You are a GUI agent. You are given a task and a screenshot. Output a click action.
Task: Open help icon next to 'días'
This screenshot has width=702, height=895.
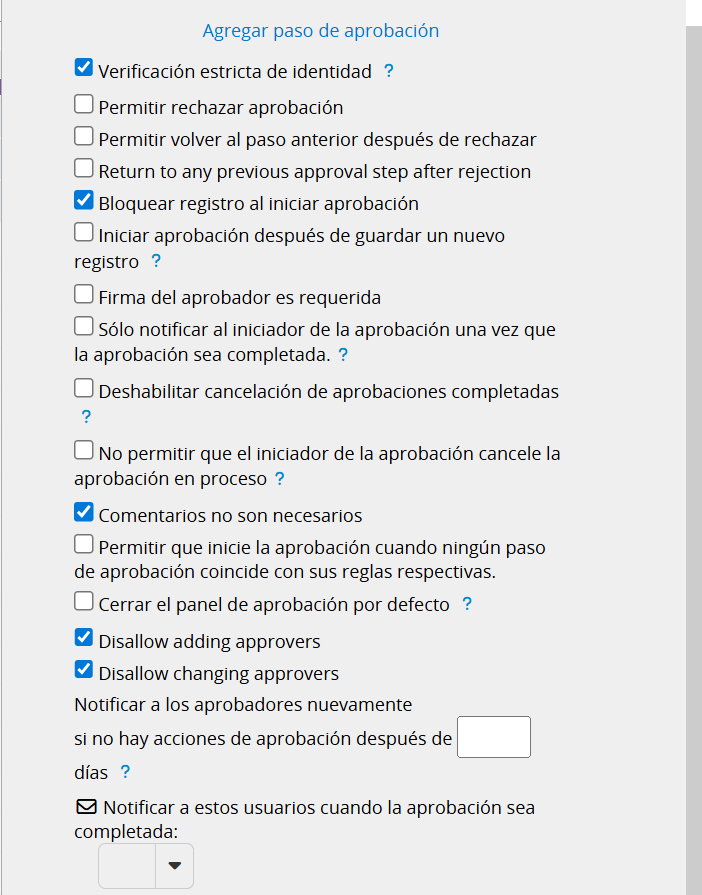point(125,772)
